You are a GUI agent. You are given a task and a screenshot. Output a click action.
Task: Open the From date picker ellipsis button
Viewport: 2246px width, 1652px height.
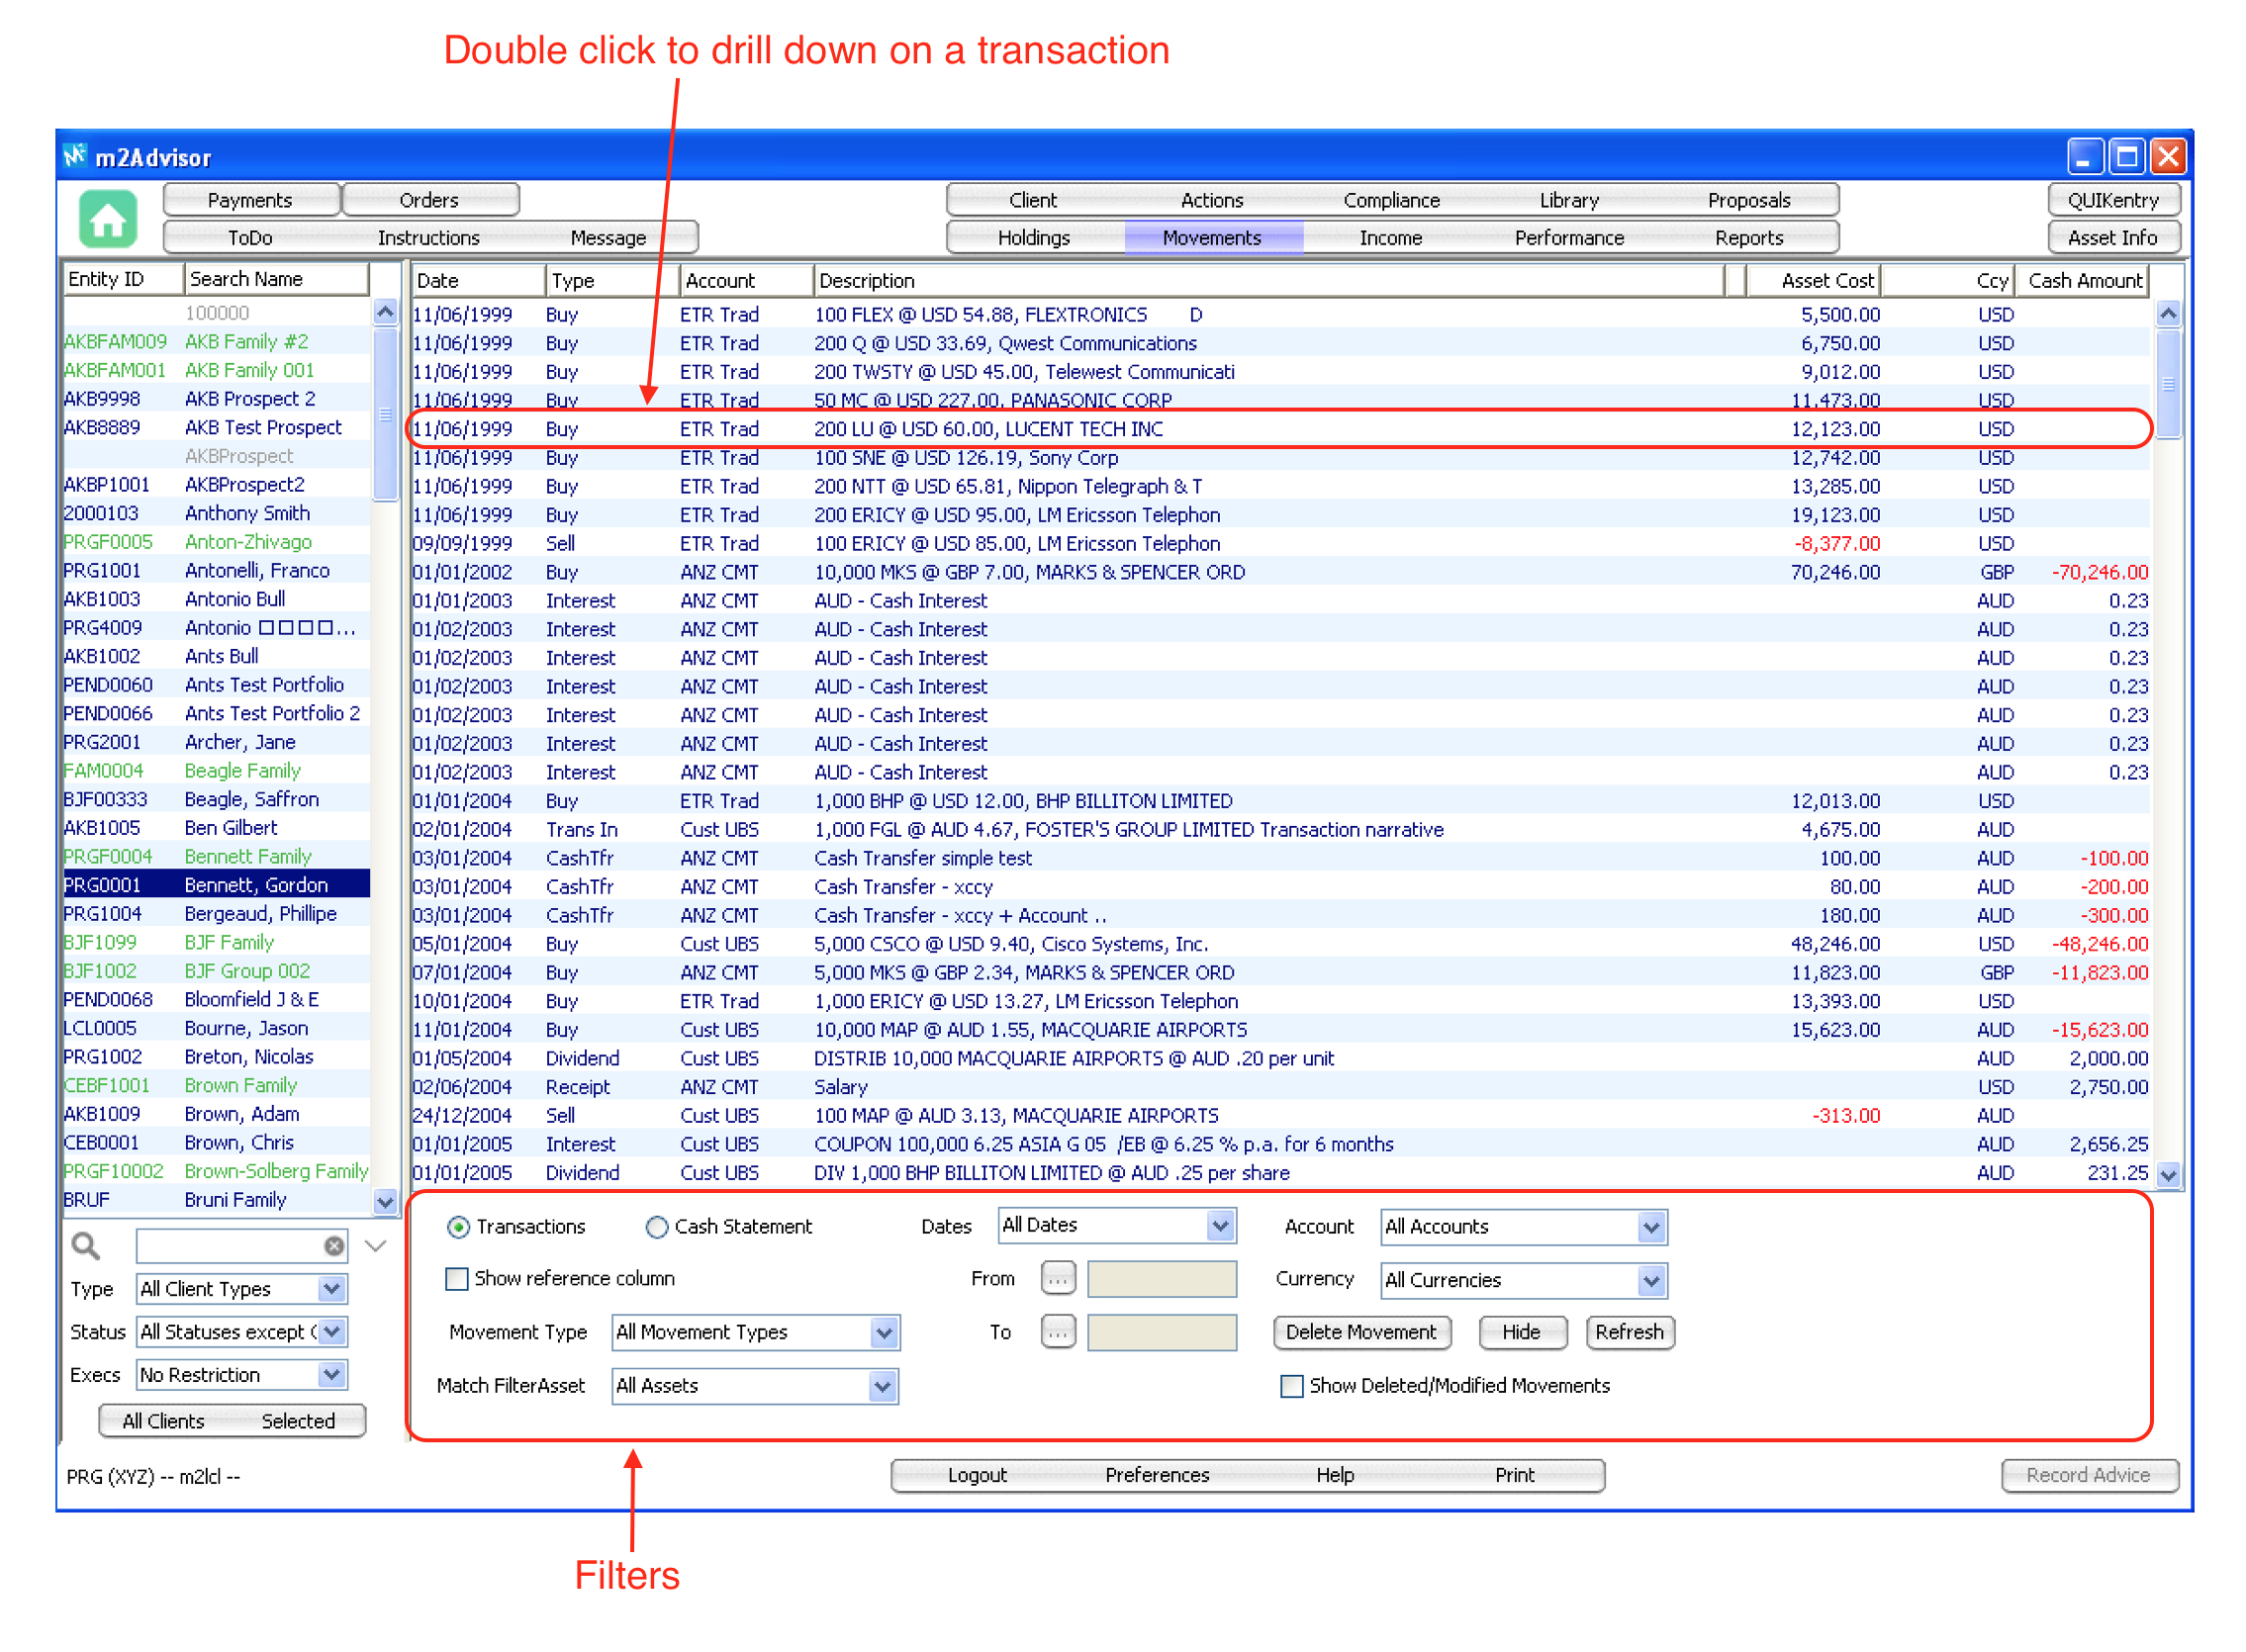pos(1057,1278)
